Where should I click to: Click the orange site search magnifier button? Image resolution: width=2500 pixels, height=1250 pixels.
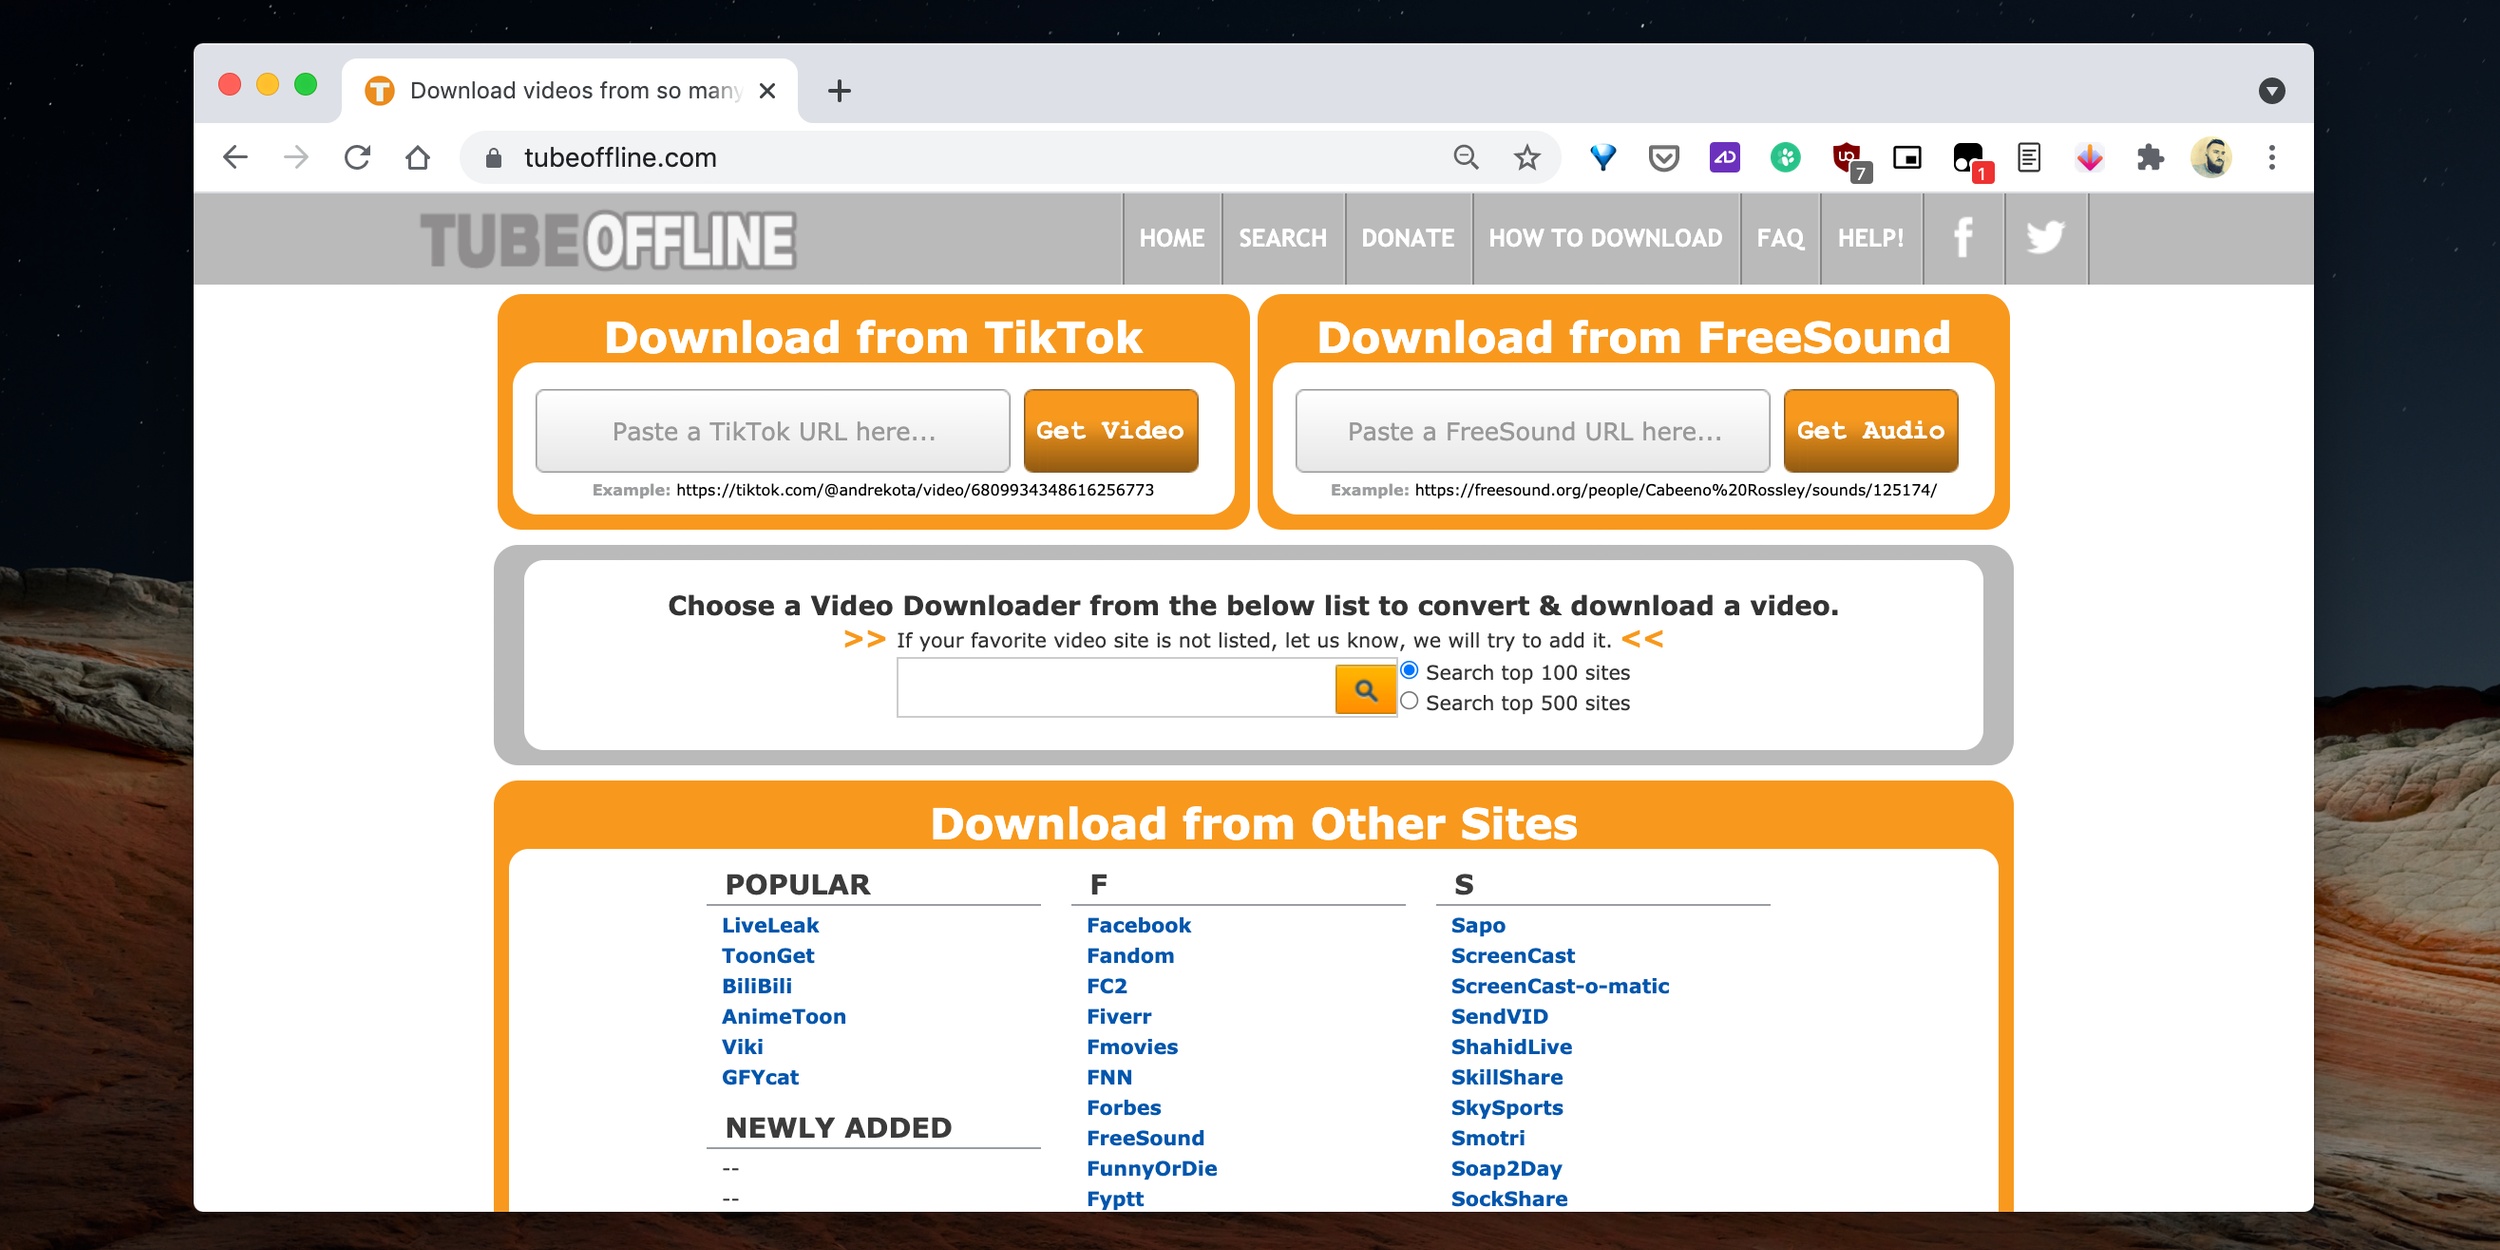tap(1366, 689)
